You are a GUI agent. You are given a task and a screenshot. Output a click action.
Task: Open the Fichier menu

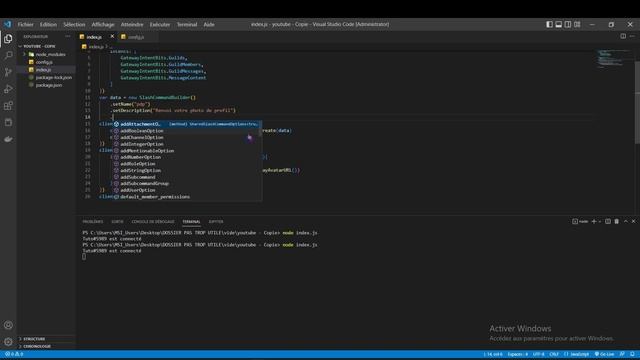[x=25, y=24]
